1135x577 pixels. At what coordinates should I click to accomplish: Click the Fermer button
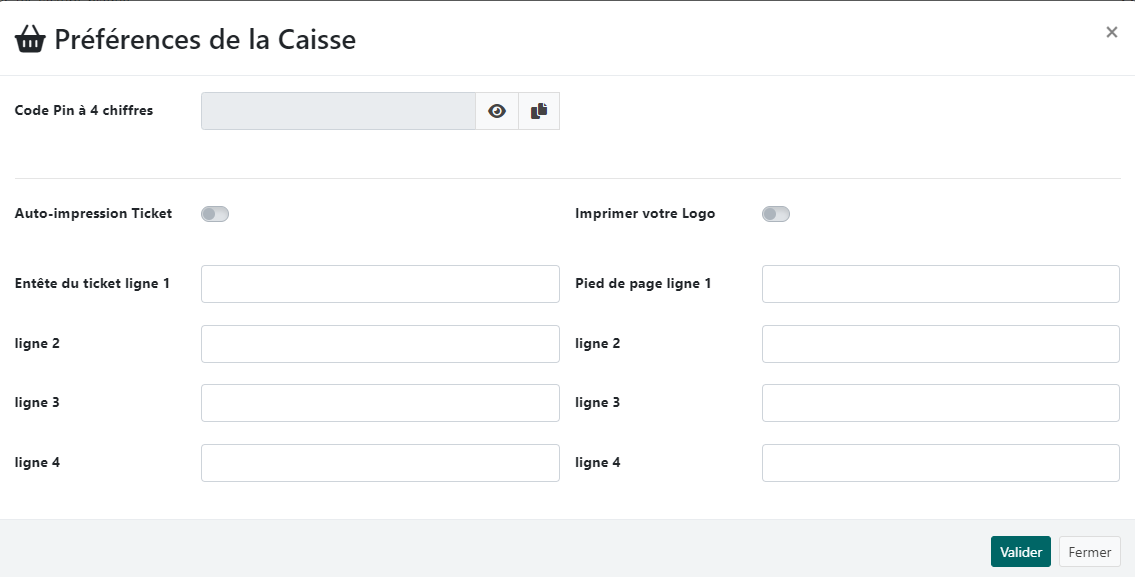coord(1089,552)
